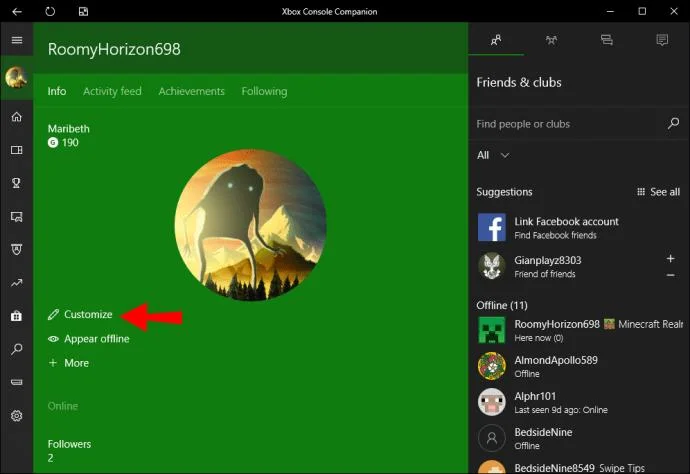Open Microsoft Store bag sidebar icon
Viewport: 690px width, 474px height.
coord(17,316)
